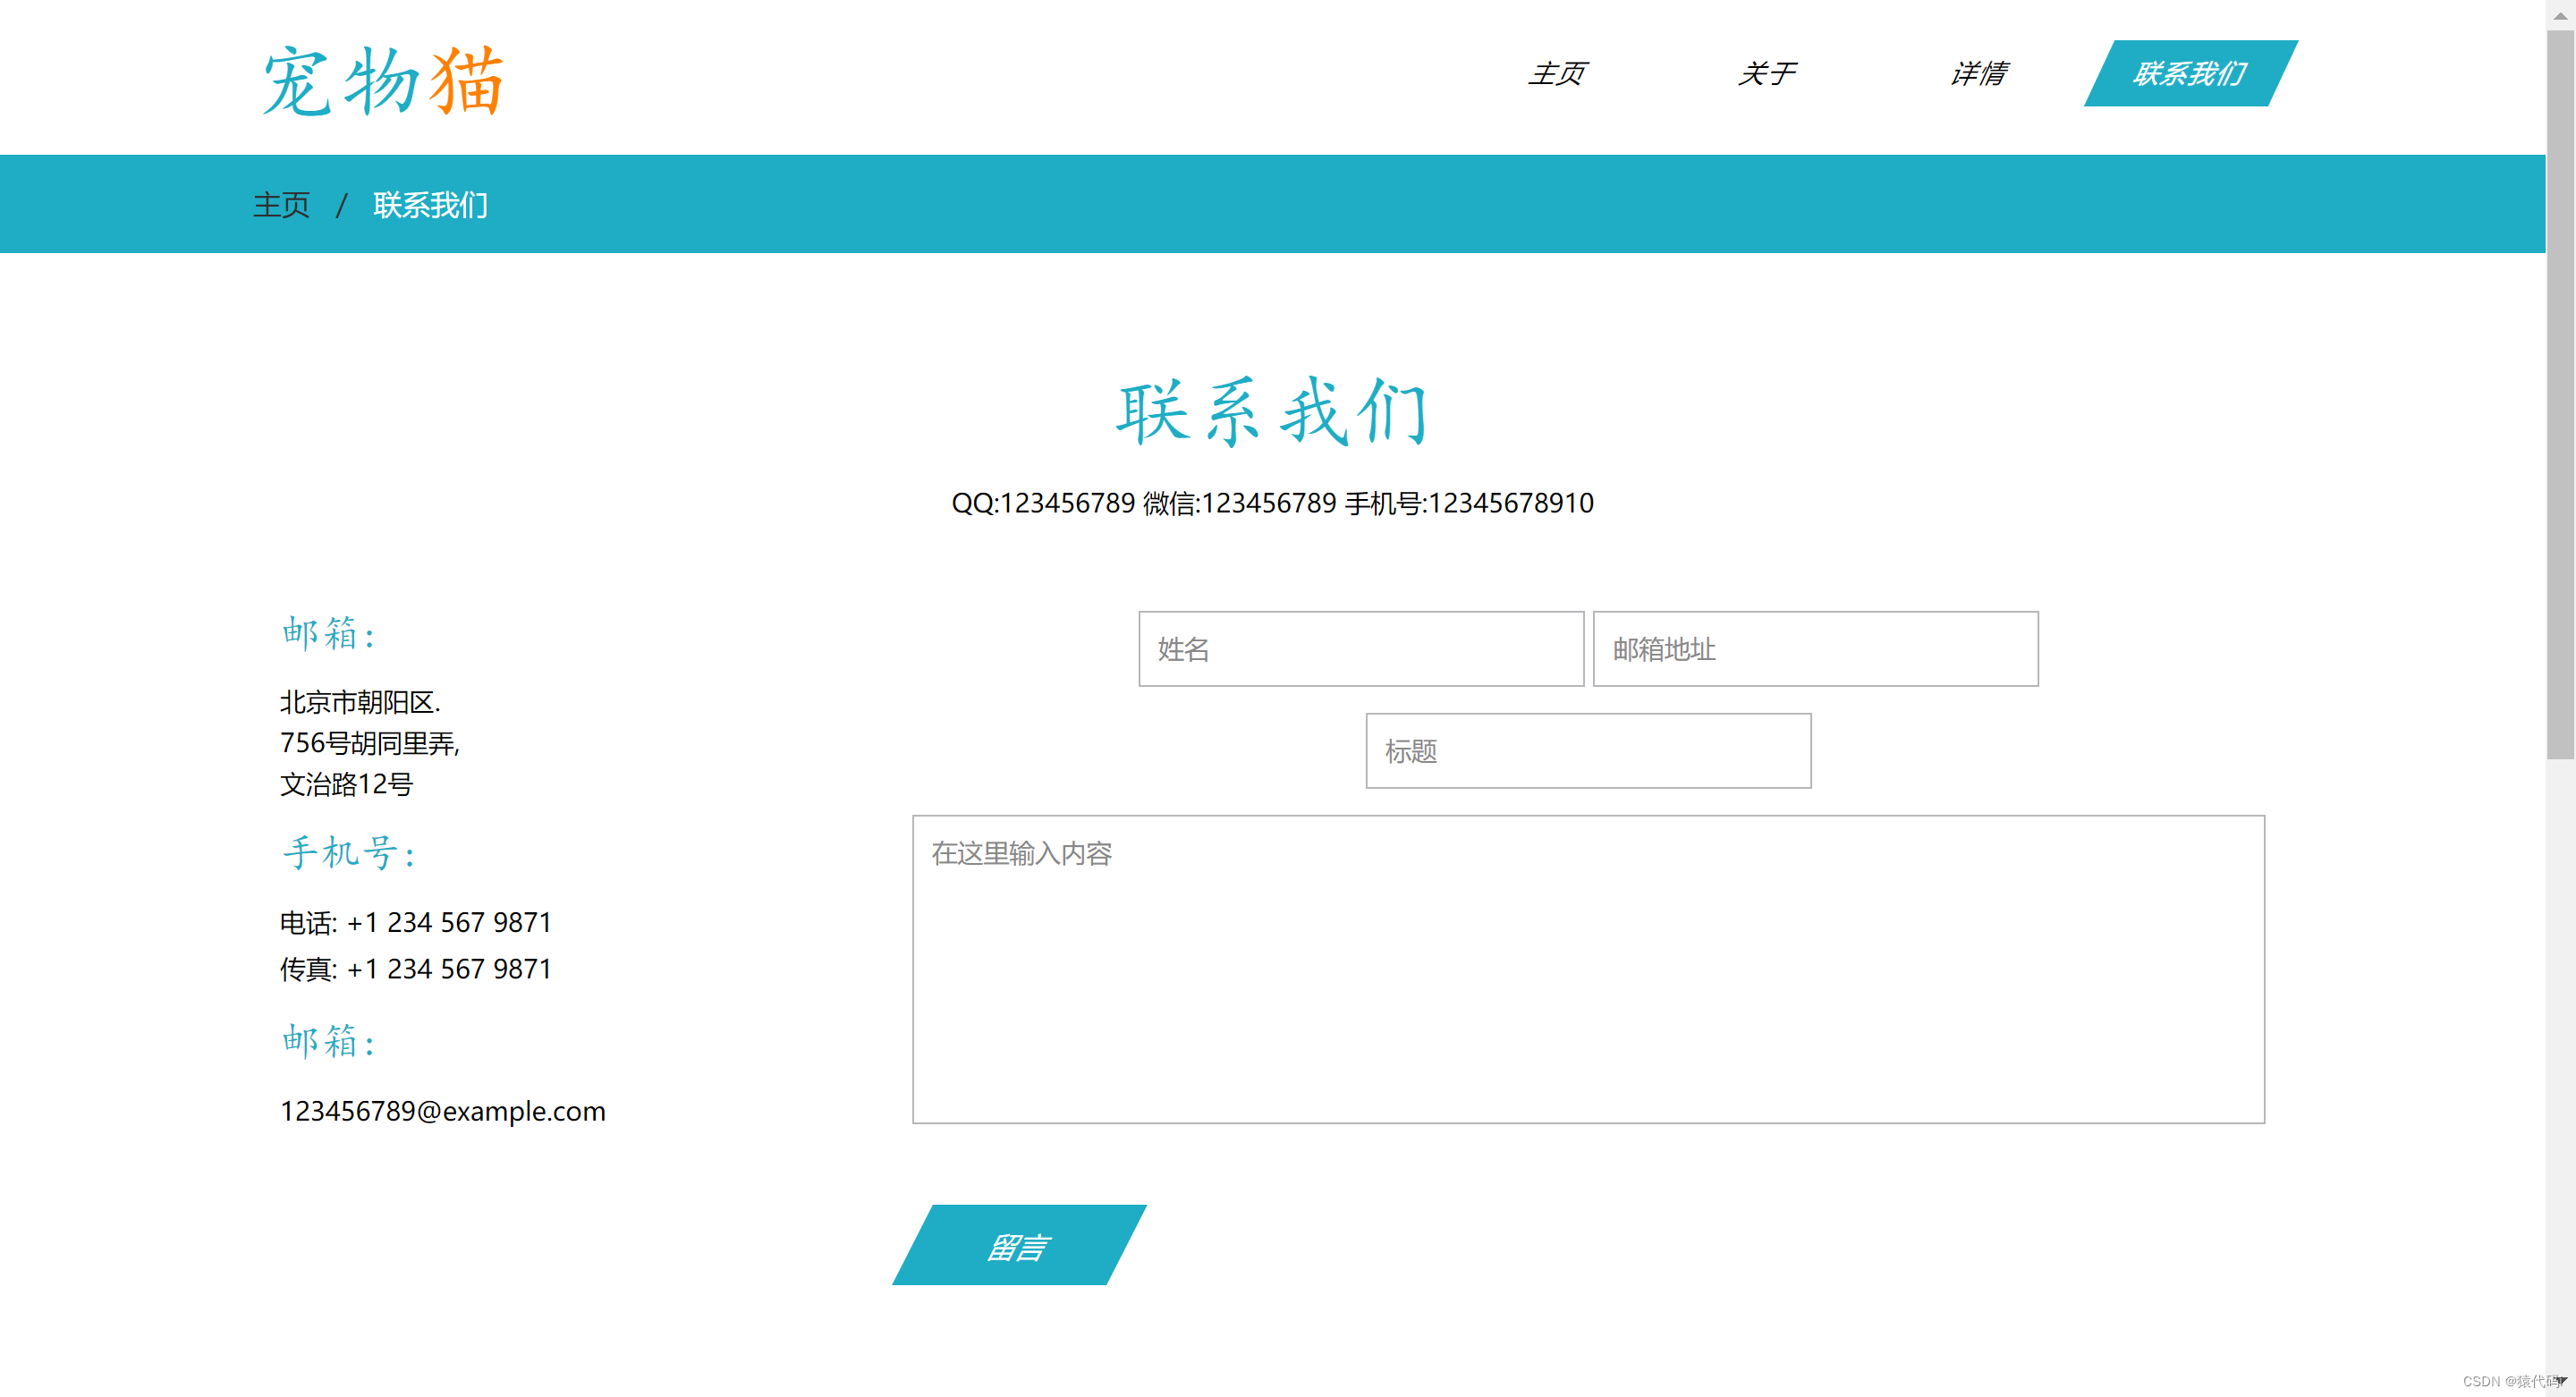The width and height of the screenshot is (2576, 1397).
Task: Click into the 邮箱地址 email field
Action: click(x=1814, y=649)
